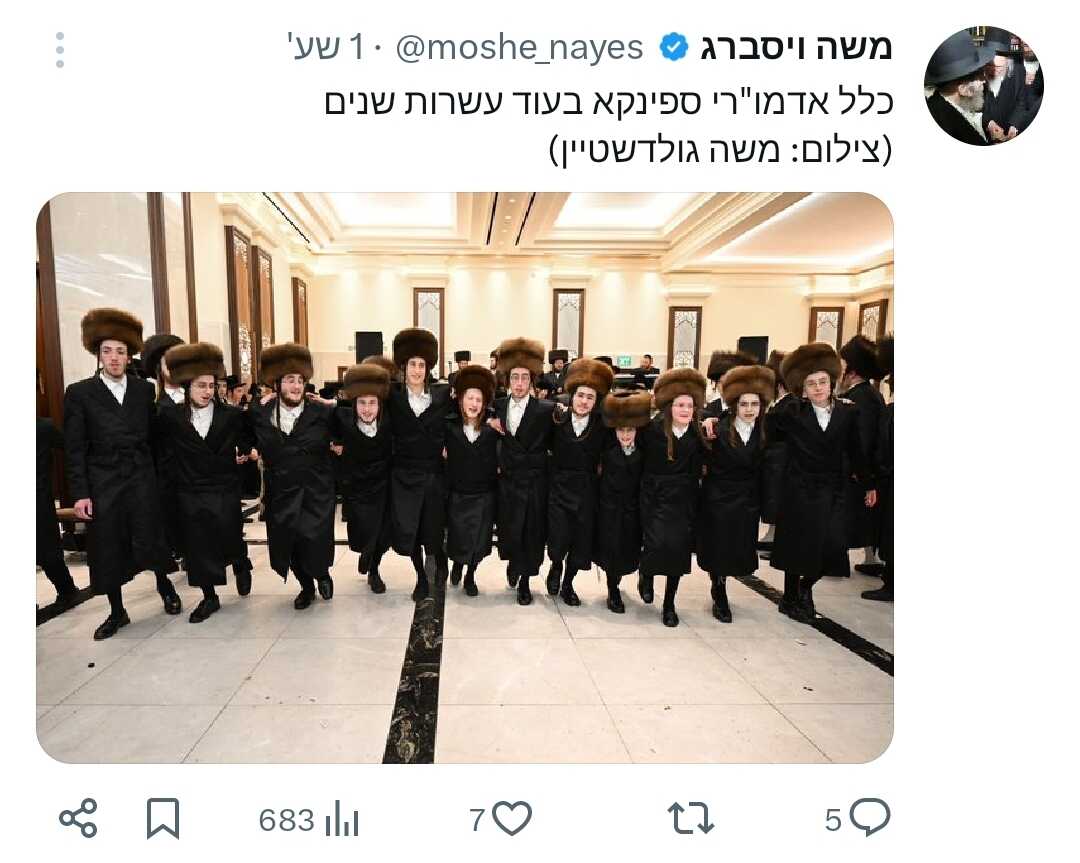Enlarge the dancing group photo

tap(465, 477)
